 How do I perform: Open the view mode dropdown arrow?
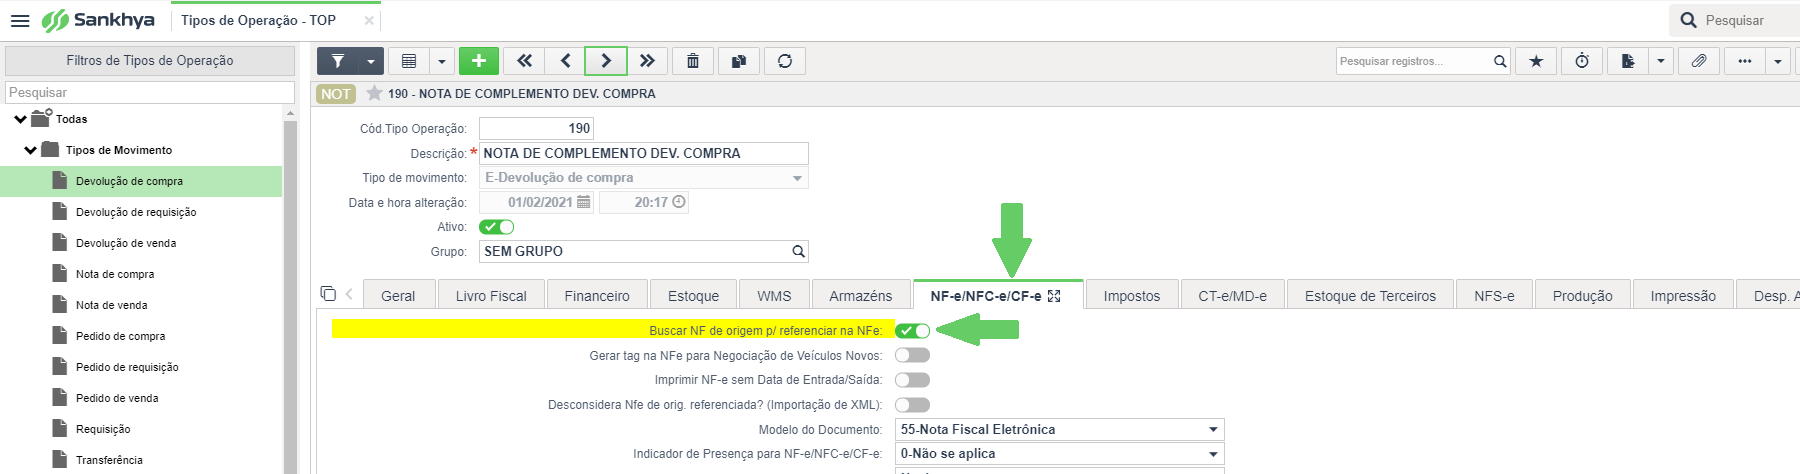(x=442, y=61)
